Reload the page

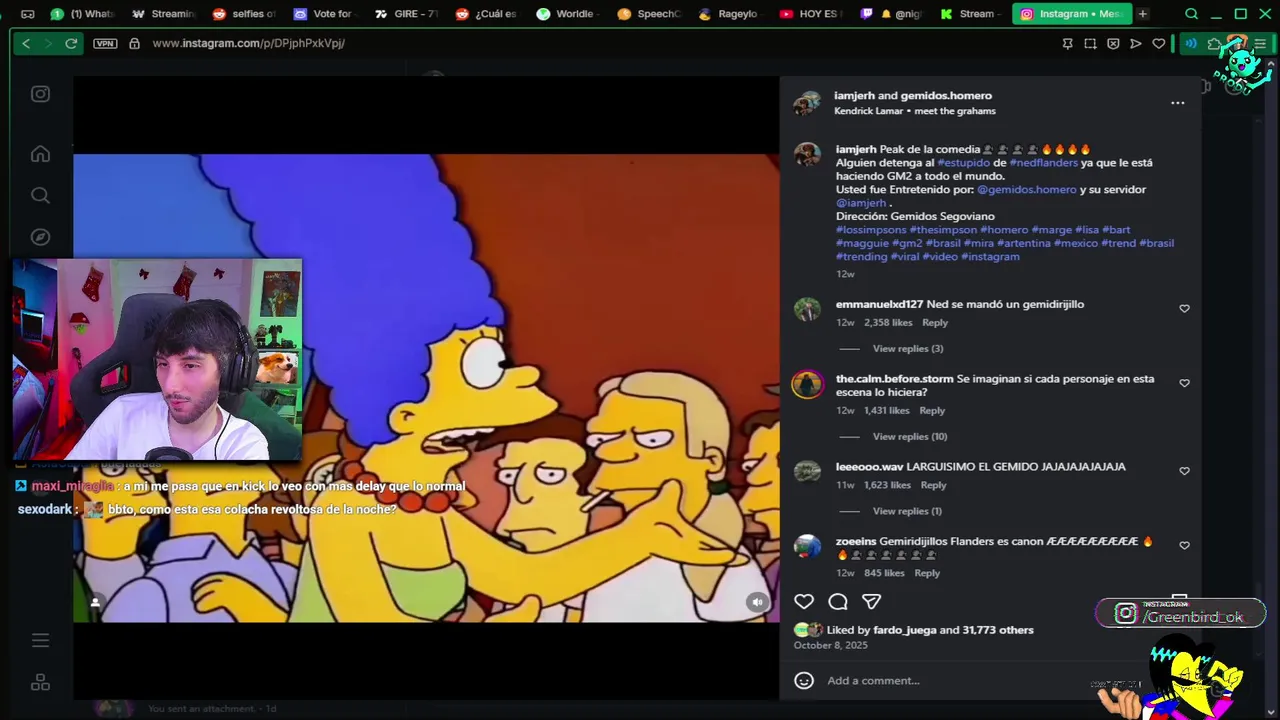[71, 43]
